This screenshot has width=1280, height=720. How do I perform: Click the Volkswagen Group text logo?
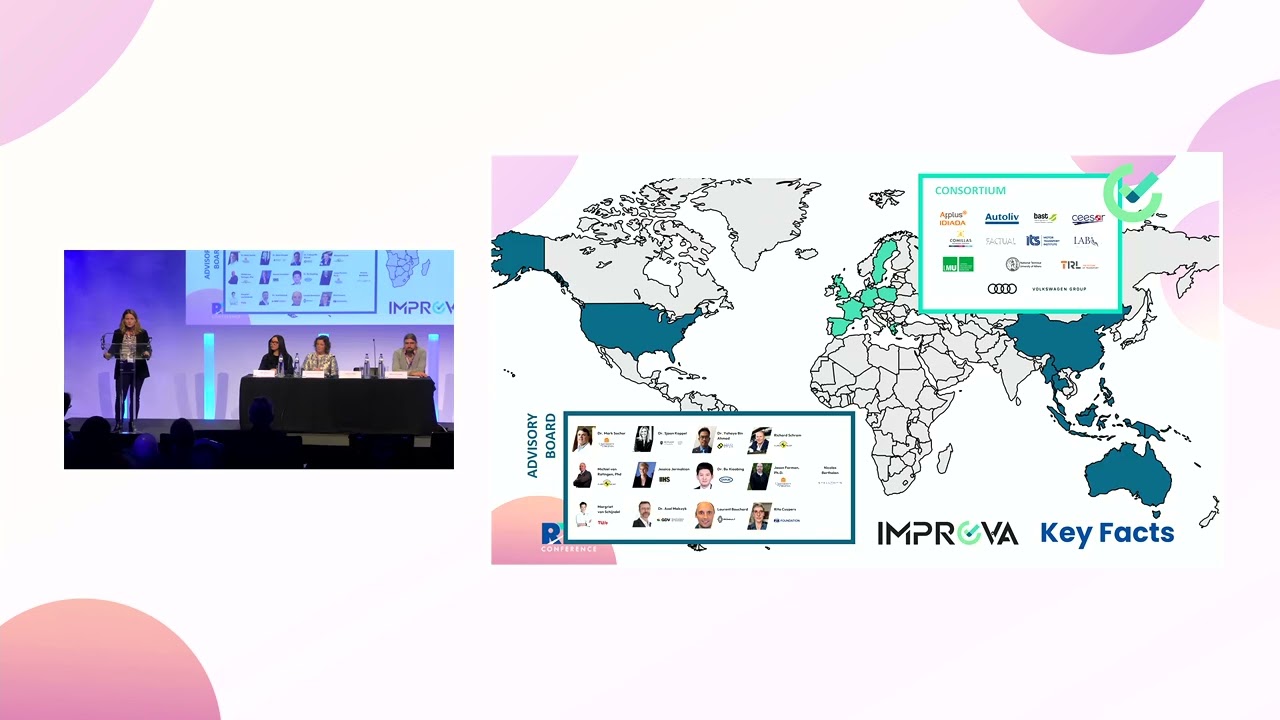tap(1059, 289)
